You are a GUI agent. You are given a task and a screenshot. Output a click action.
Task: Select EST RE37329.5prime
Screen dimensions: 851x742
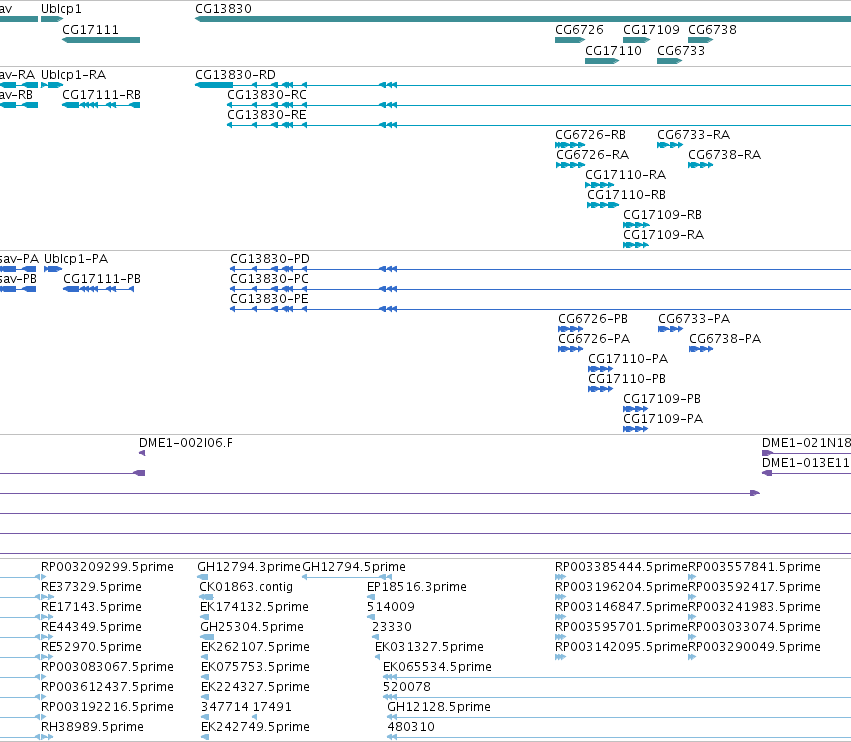click(91, 587)
